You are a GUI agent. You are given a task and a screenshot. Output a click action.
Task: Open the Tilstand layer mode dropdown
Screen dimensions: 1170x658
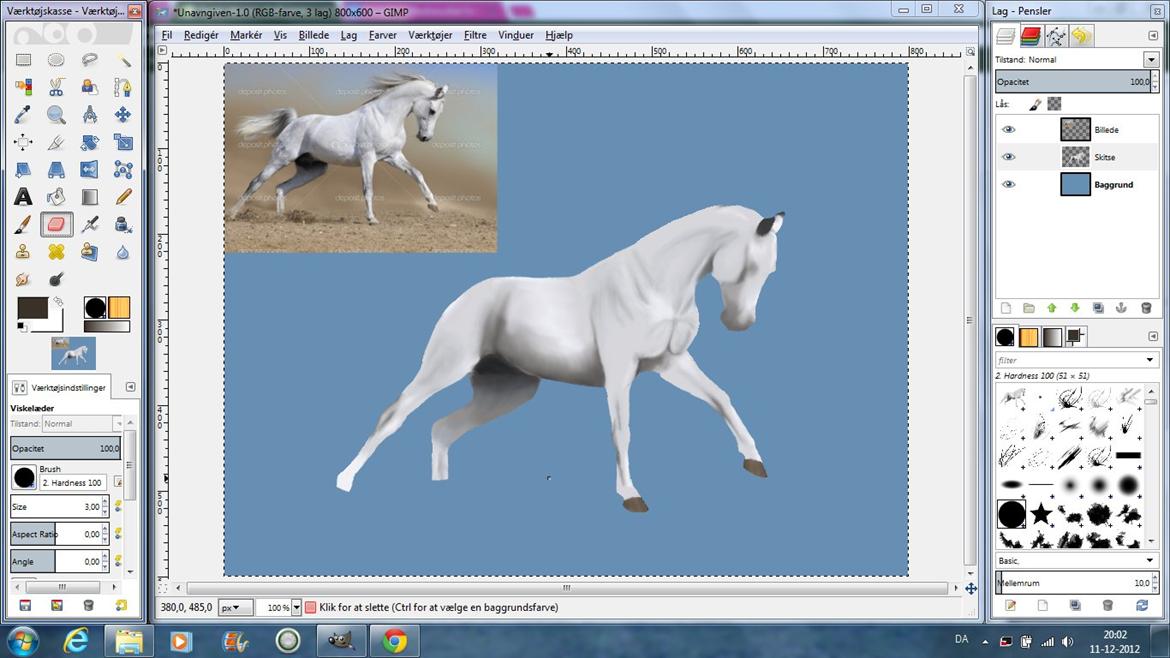point(1151,60)
